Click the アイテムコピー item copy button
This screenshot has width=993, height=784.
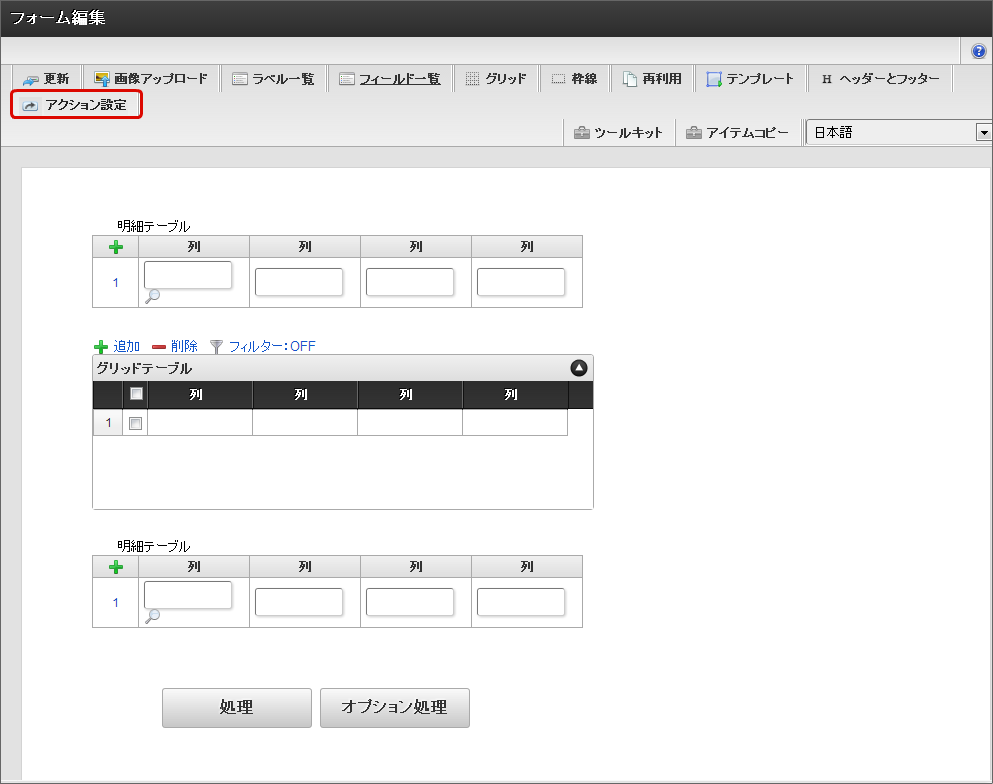[x=738, y=133]
